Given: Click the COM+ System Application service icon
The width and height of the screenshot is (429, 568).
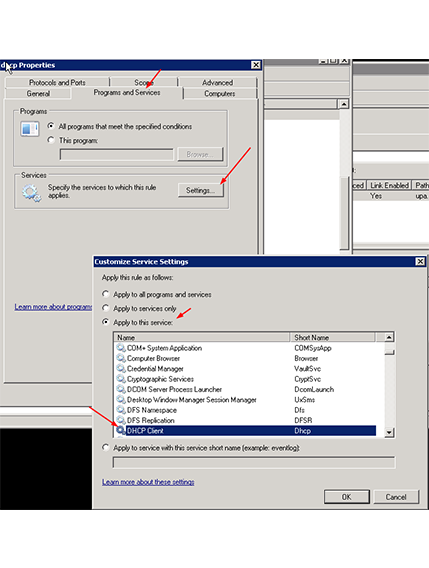Looking at the screenshot, I should (x=121, y=348).
